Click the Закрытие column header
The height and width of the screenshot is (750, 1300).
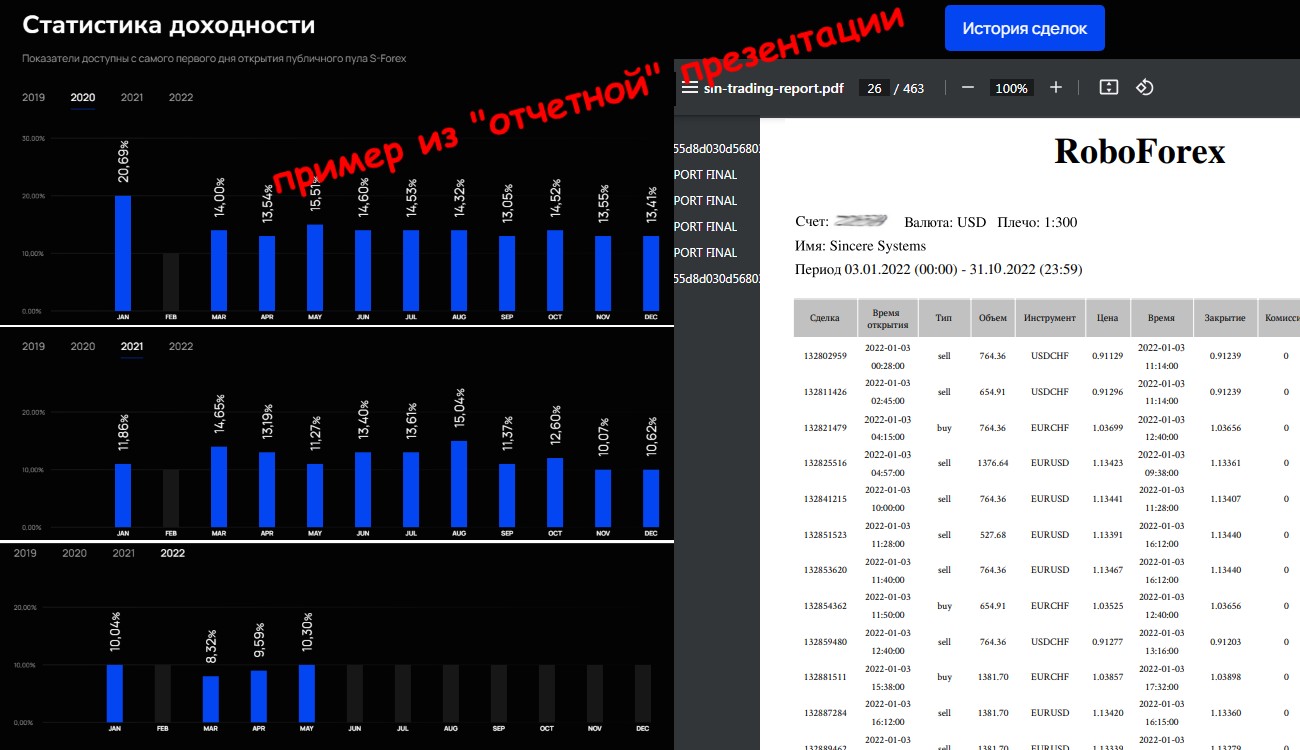tap(1225, 317)
